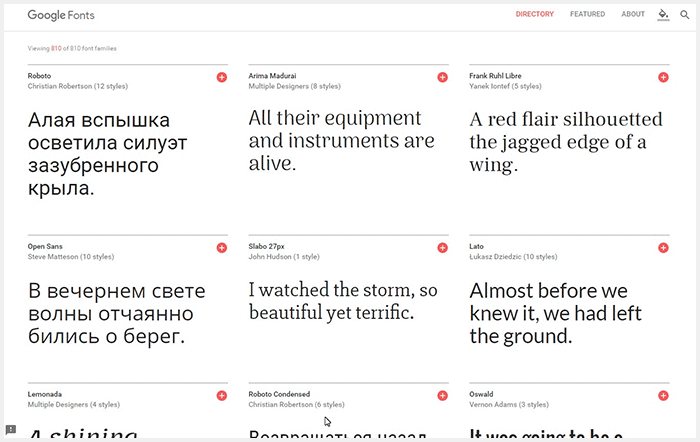
Task: Add Open Sans font to selection
Action: click(x=221, y=248)
